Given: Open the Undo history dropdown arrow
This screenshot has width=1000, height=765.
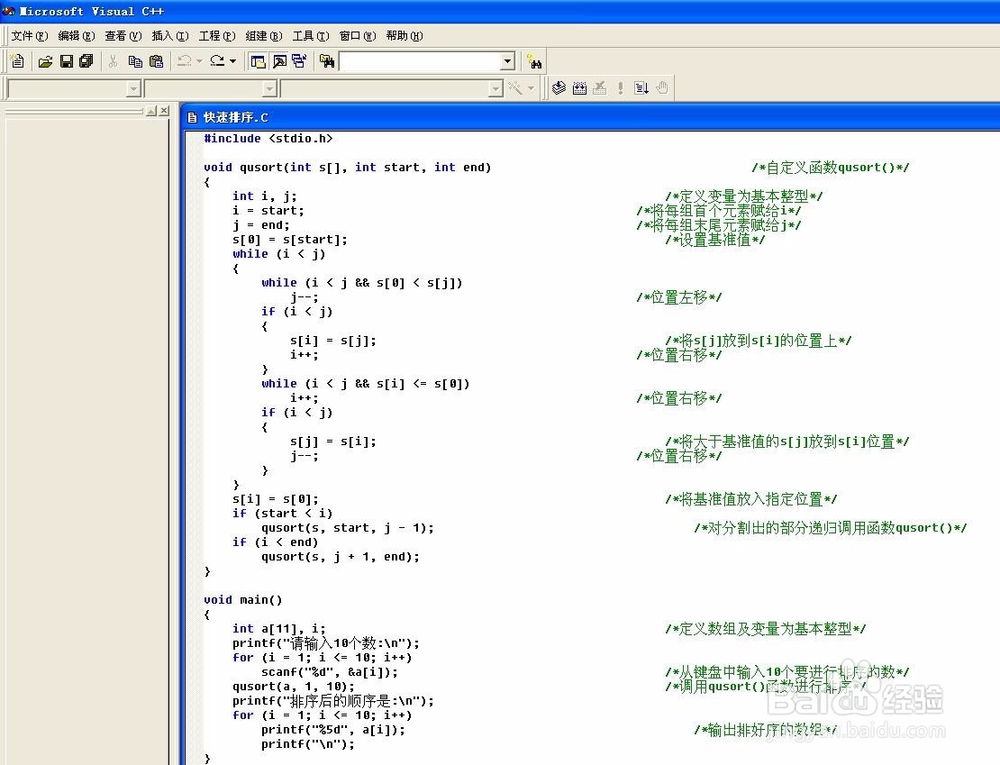Looking at the screenshot, I should click(x=200, y=62).
